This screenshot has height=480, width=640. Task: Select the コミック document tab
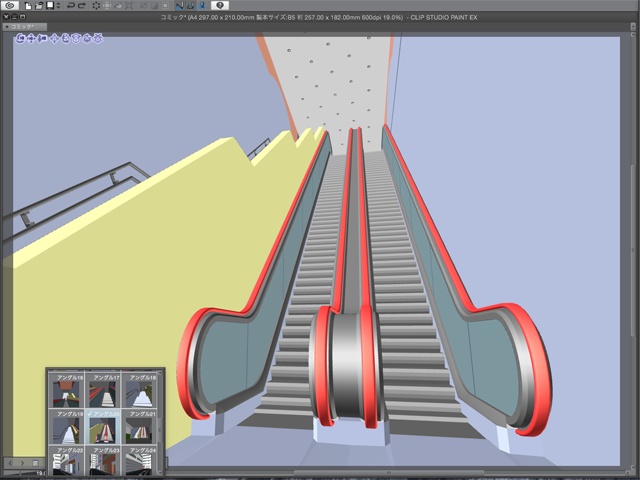pyautogui.click(x=24, y=27)
